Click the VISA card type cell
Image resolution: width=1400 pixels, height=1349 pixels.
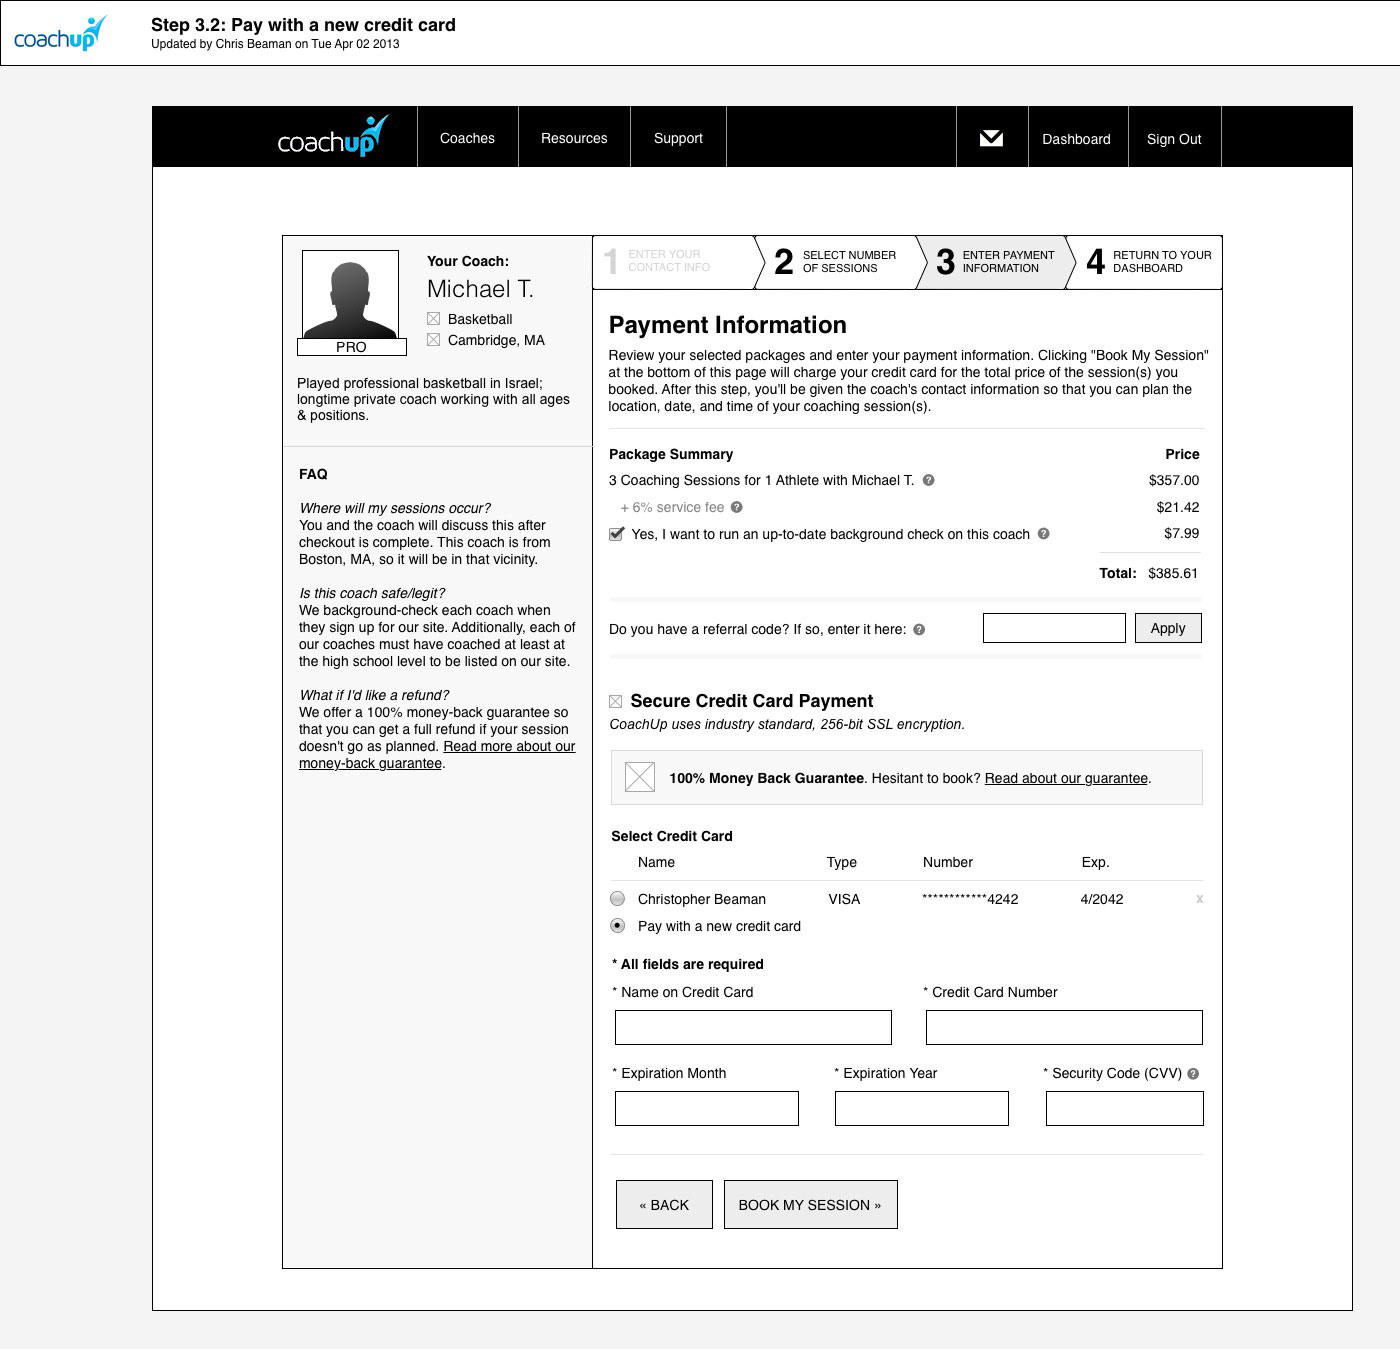pyautogui.click(x=844, y=899)
